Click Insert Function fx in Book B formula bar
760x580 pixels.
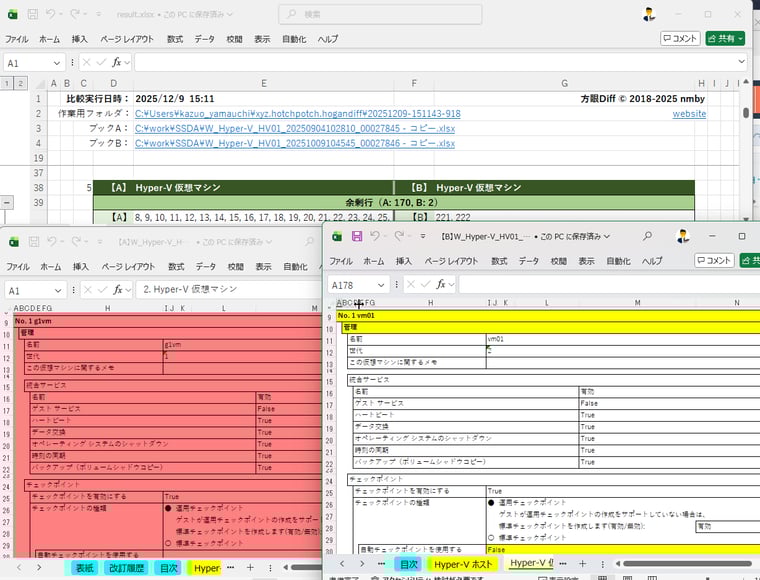pyautogui.click(x=441, y=284)
